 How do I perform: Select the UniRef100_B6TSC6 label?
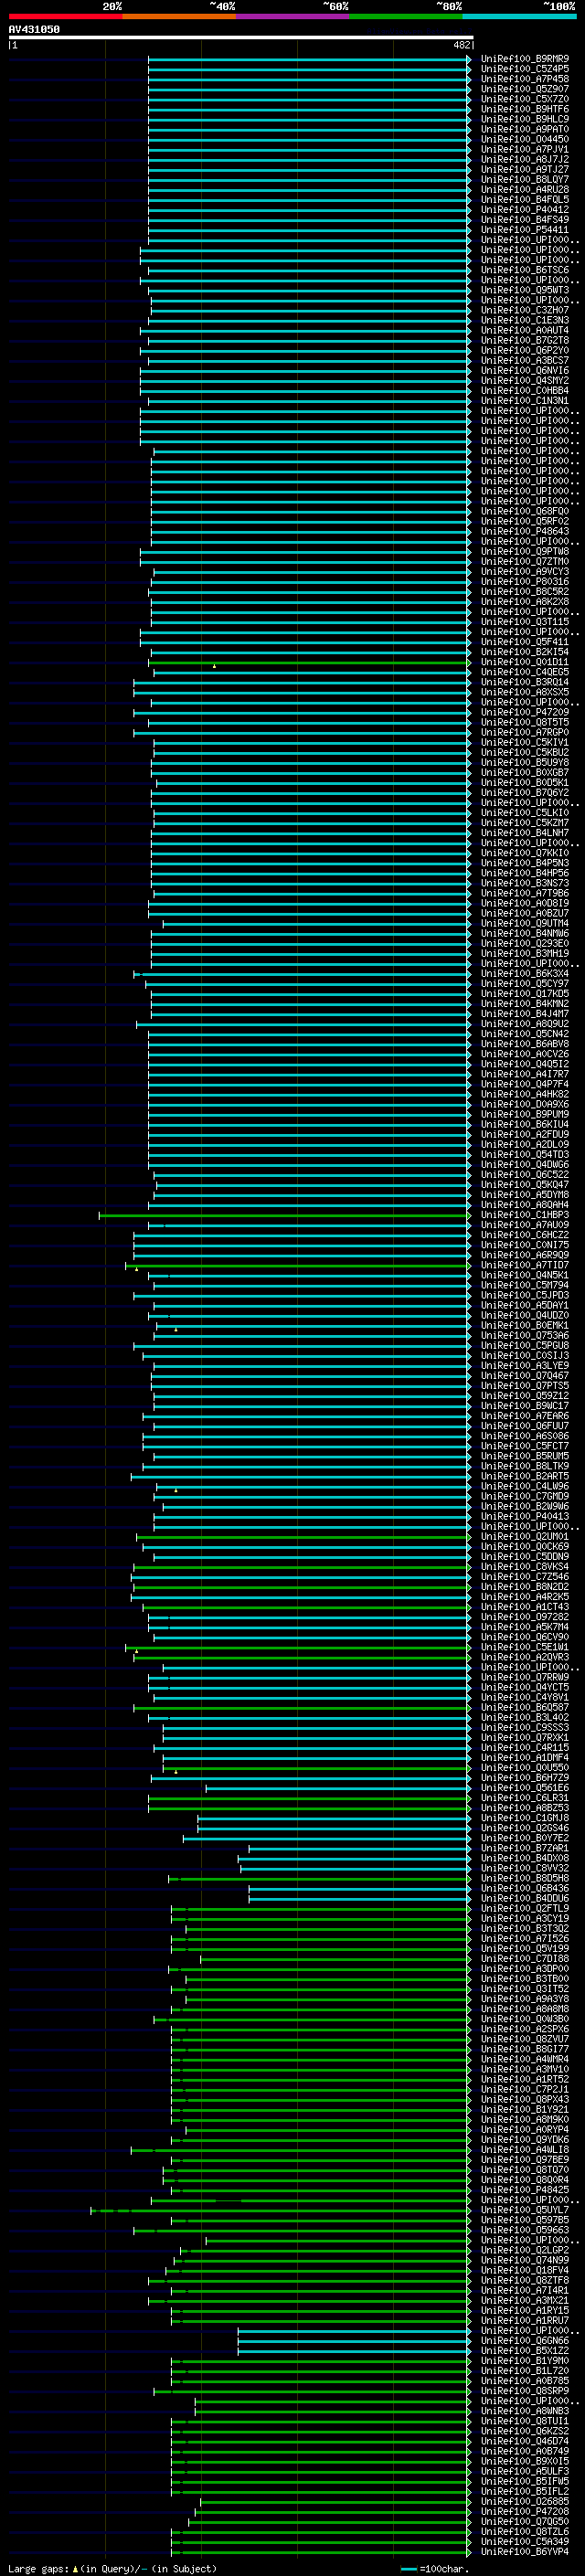tap(525, 270)
